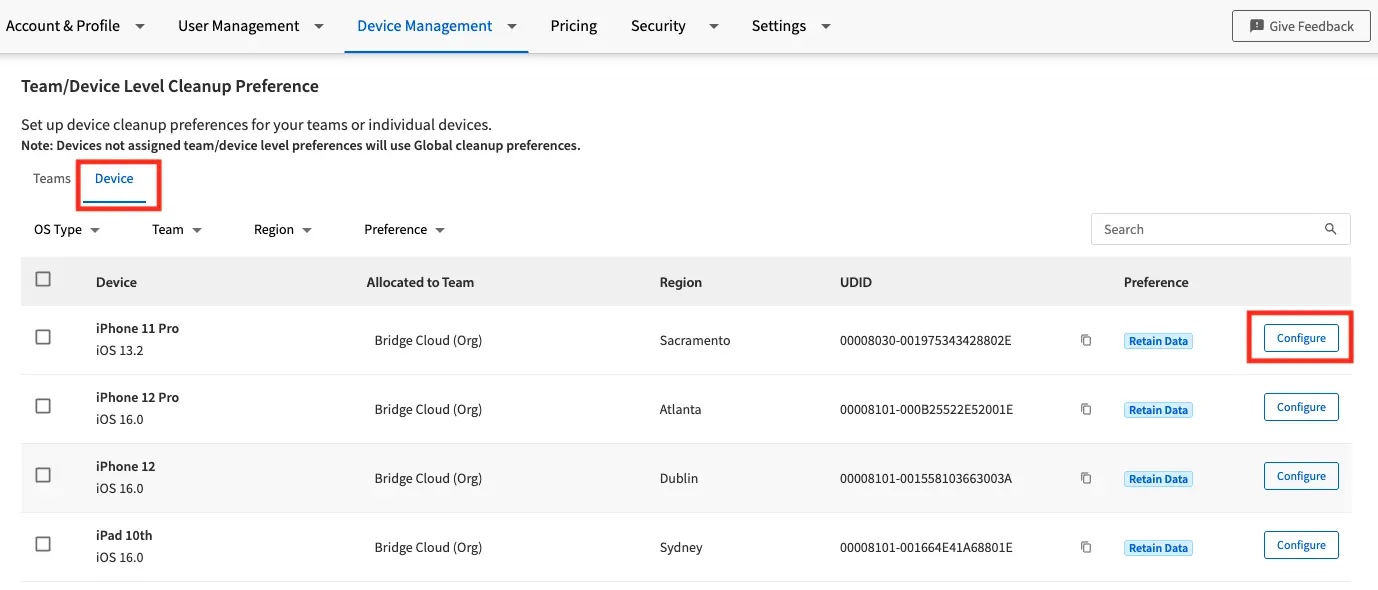Check the checkbox for iPhone 11 Pro

pos(42,337)
